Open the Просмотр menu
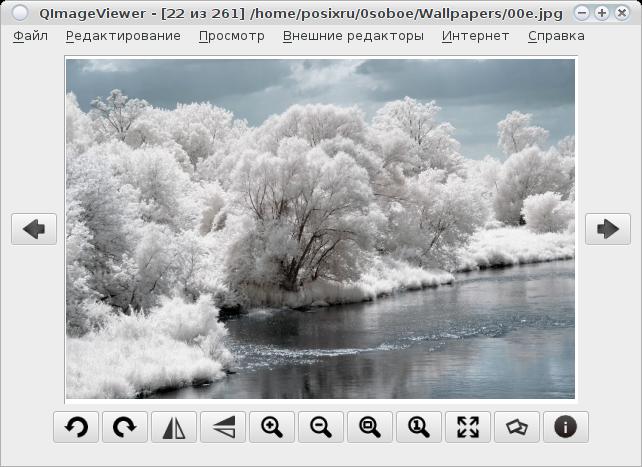The image size is (642, 467). coord(232,36)
